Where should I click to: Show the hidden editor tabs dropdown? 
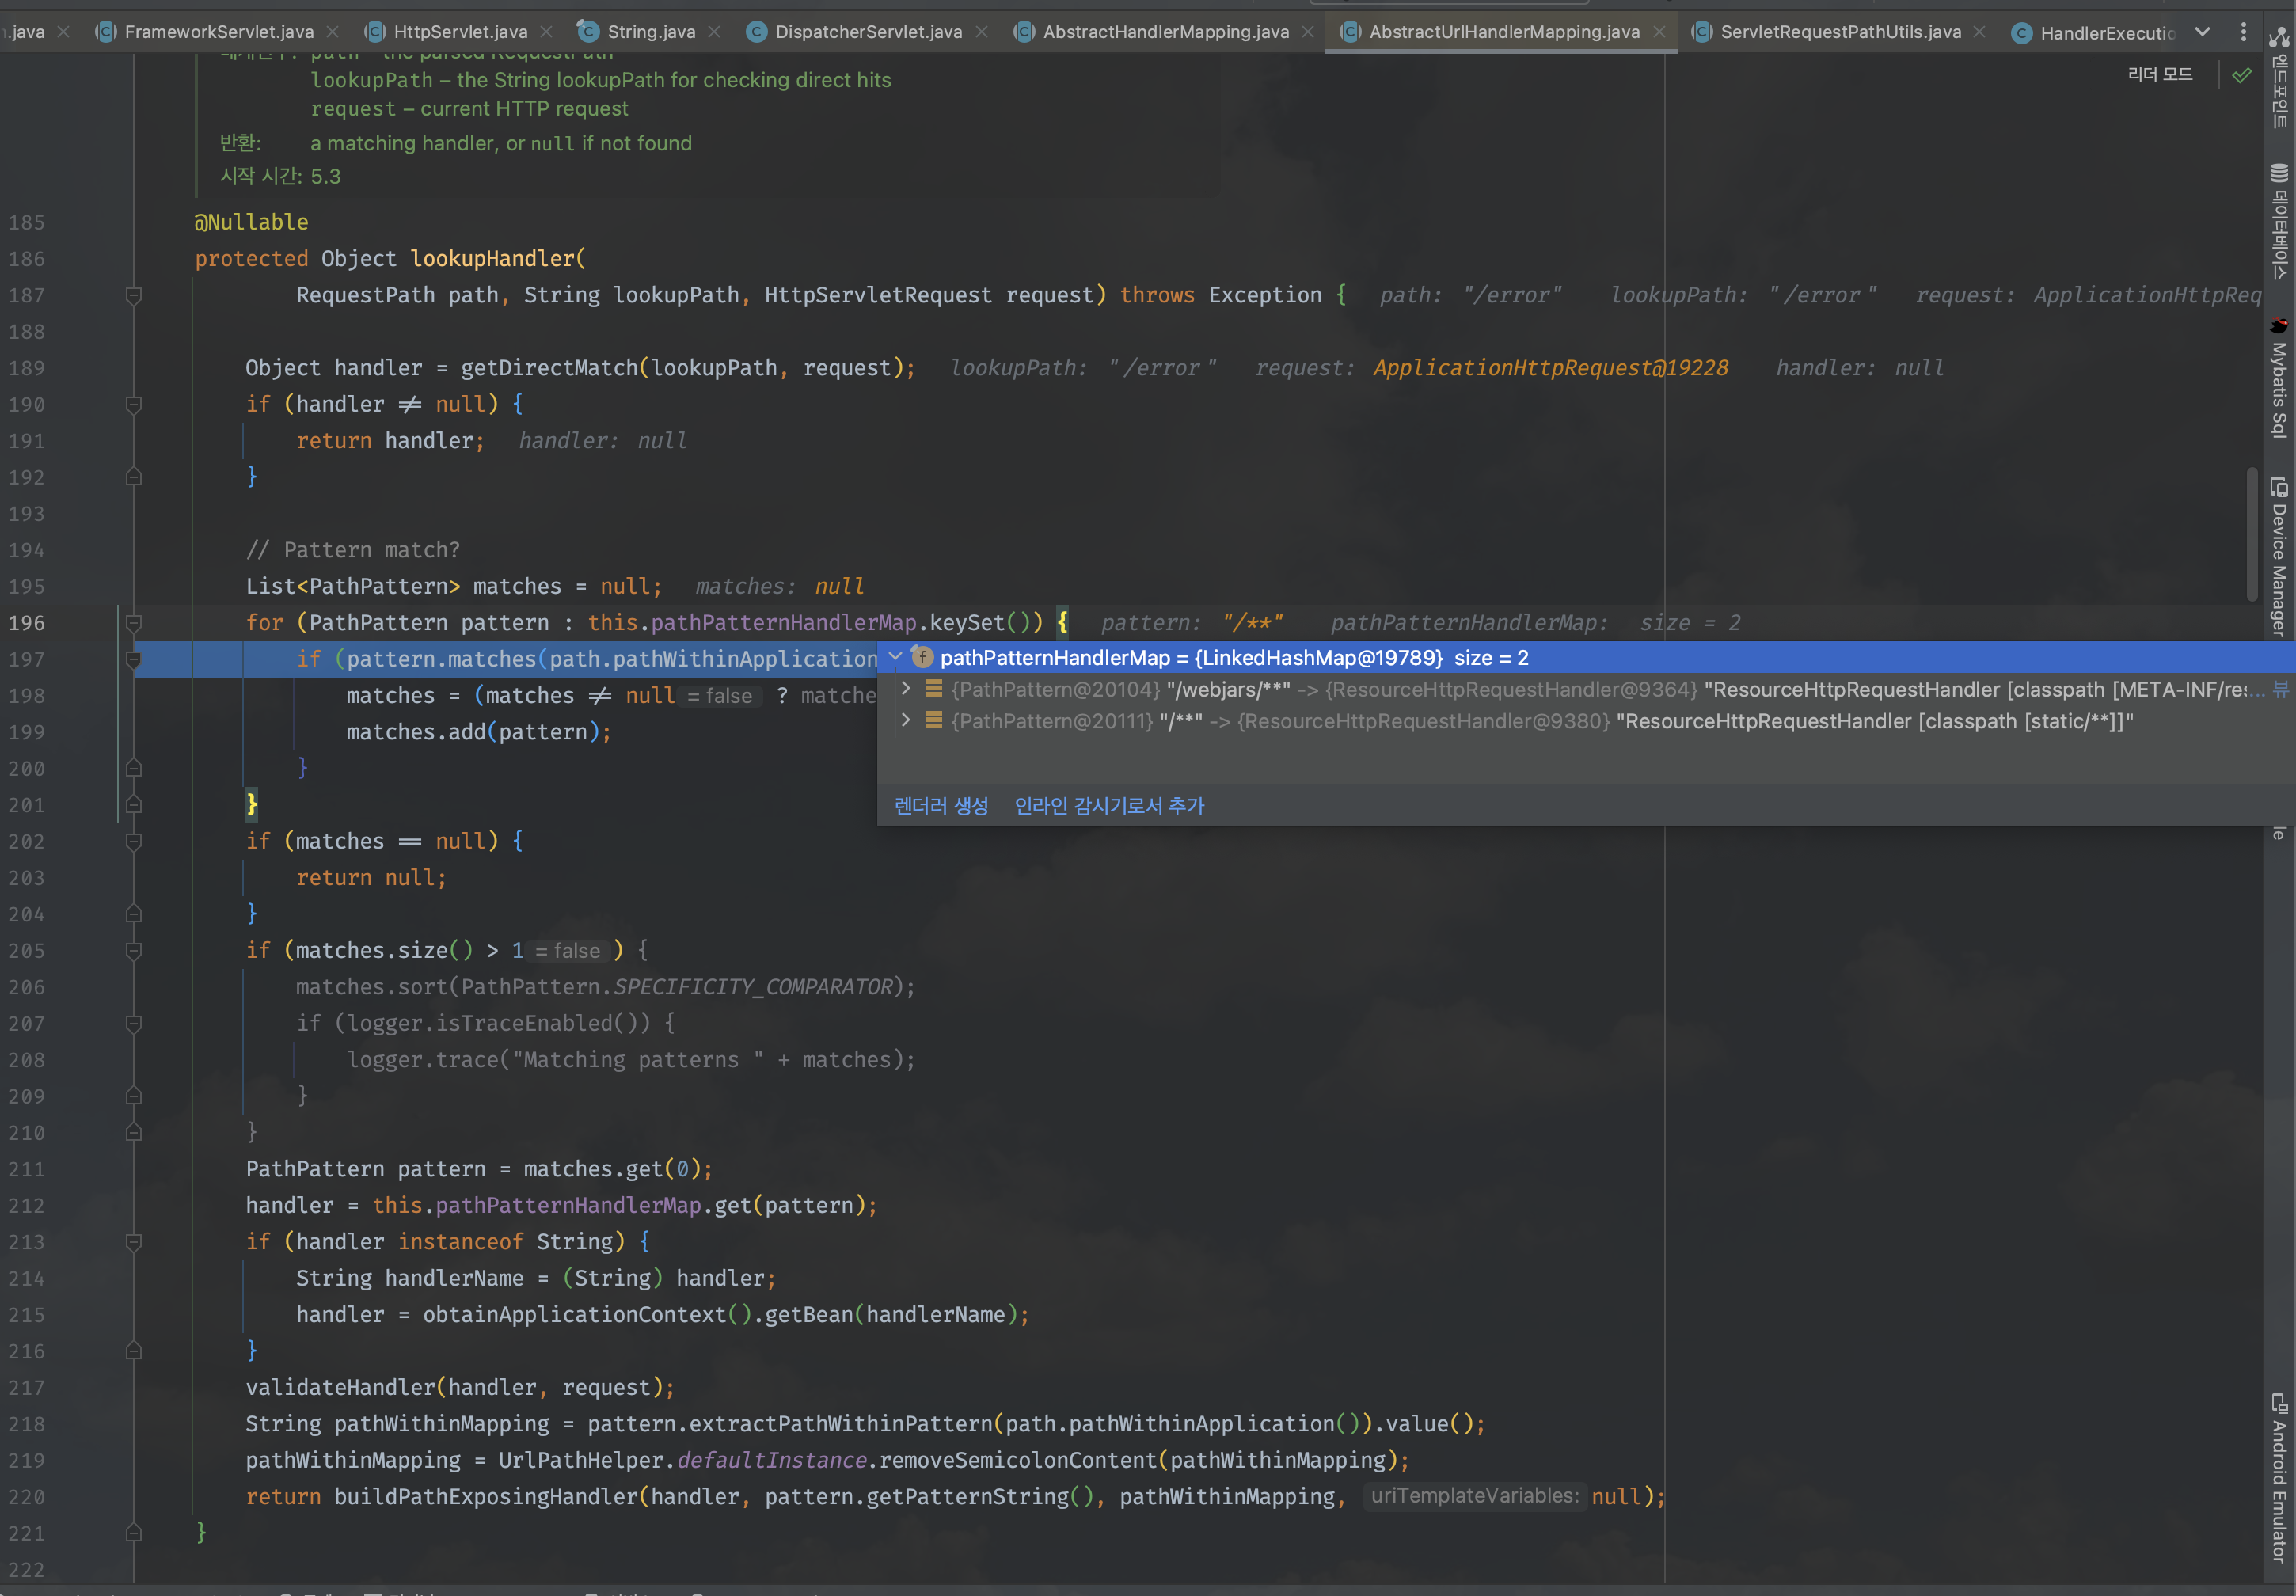[x=2202, y=32]
